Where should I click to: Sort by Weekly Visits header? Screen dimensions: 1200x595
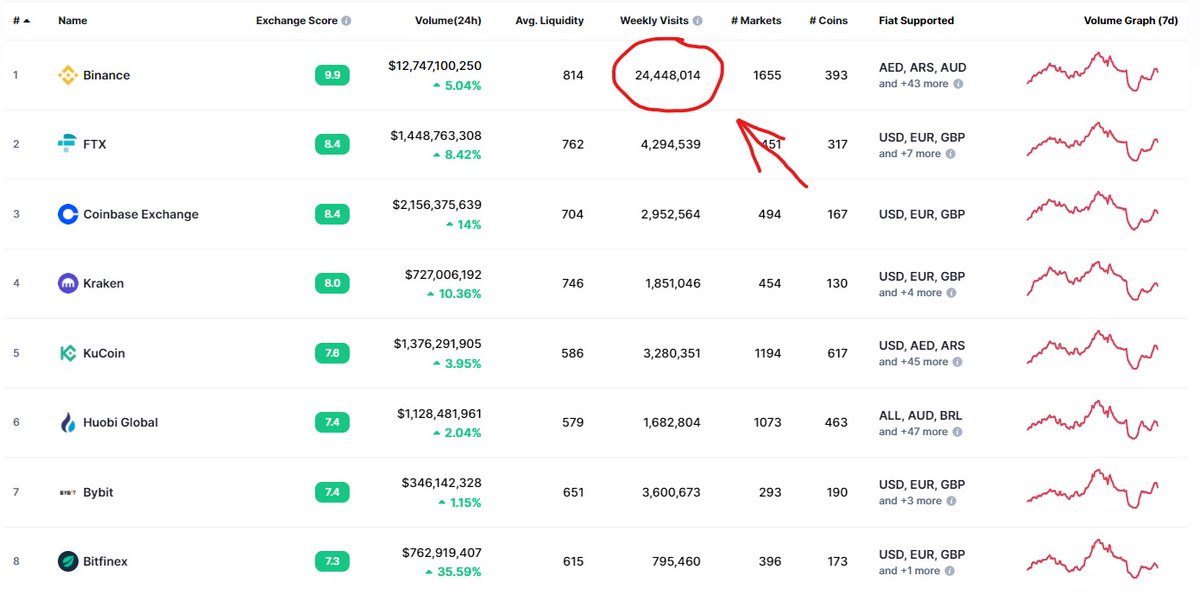click(654, 20)
